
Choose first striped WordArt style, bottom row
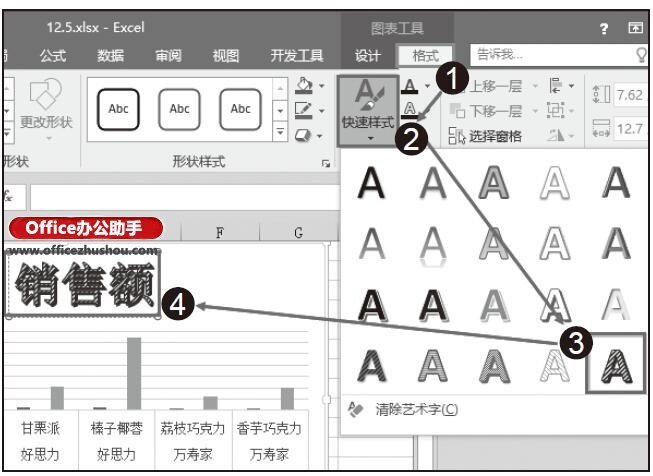pyautogui.click(x=371, y=366)
